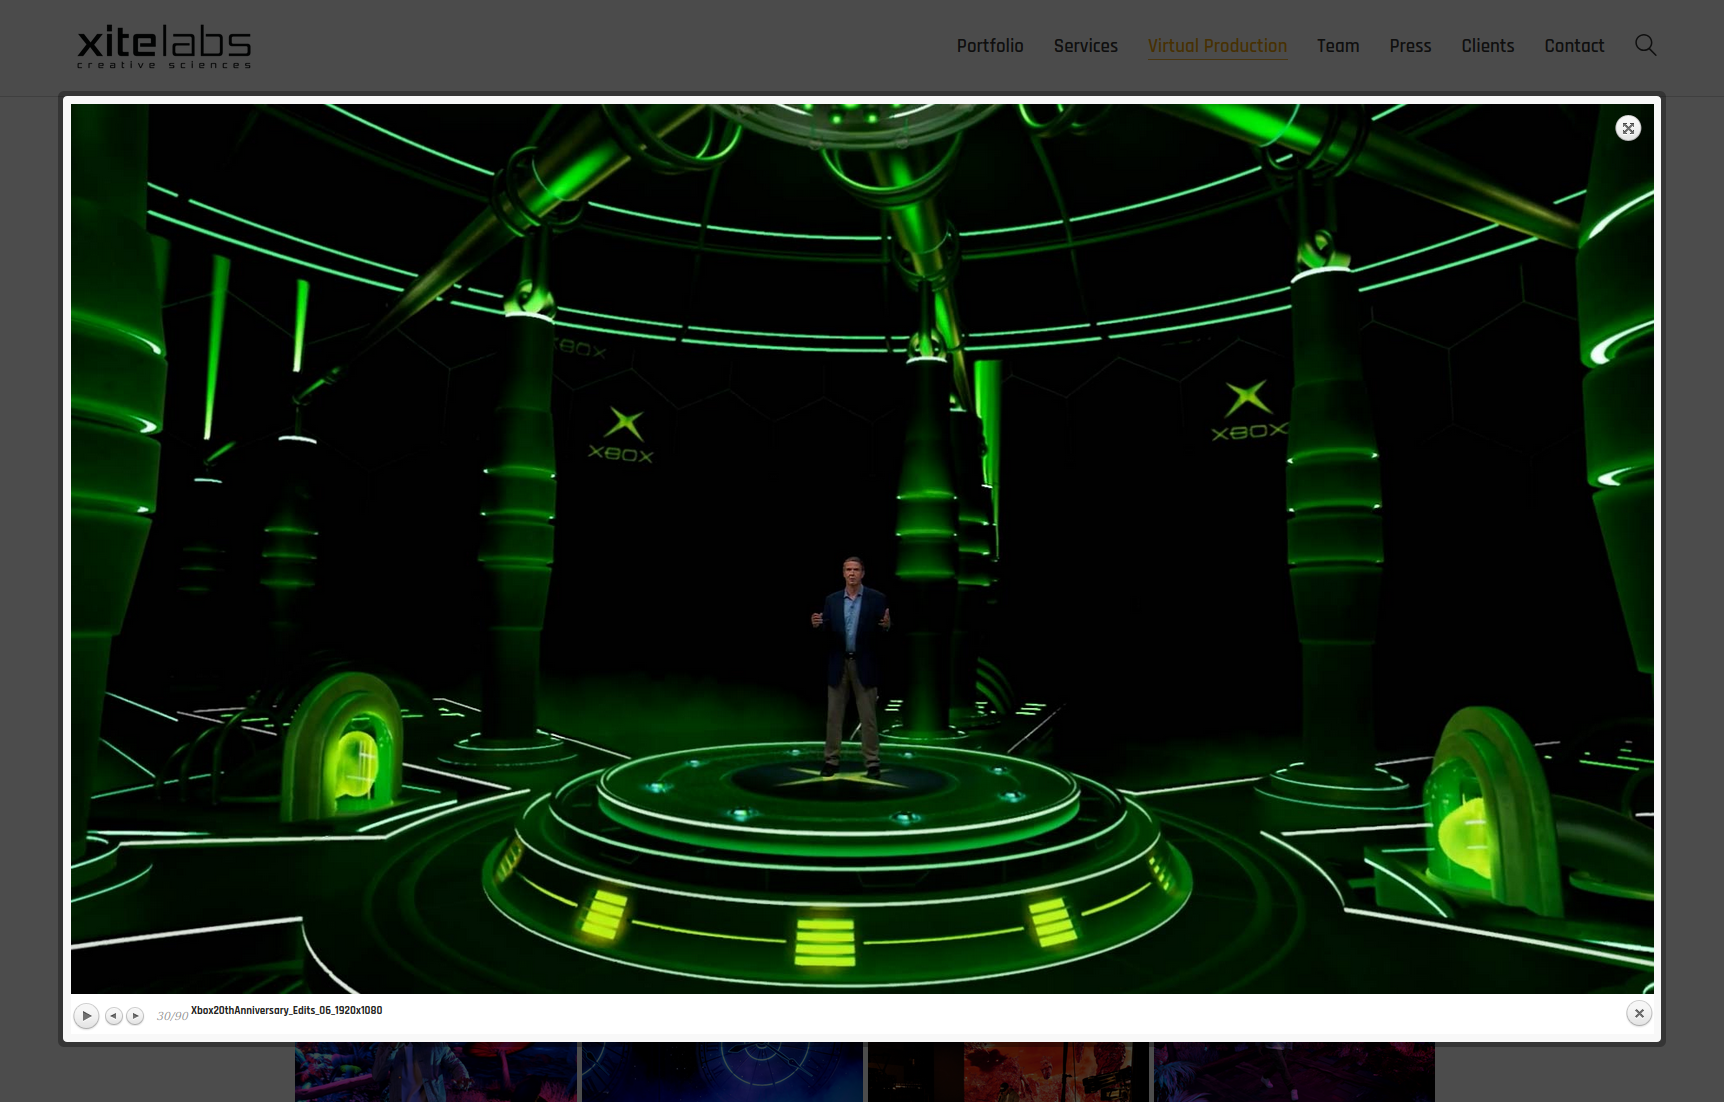Toggle lightbox fullscreen expand icon
This screenshot has height=1102, width=1724.
[x=1628, y=128]
